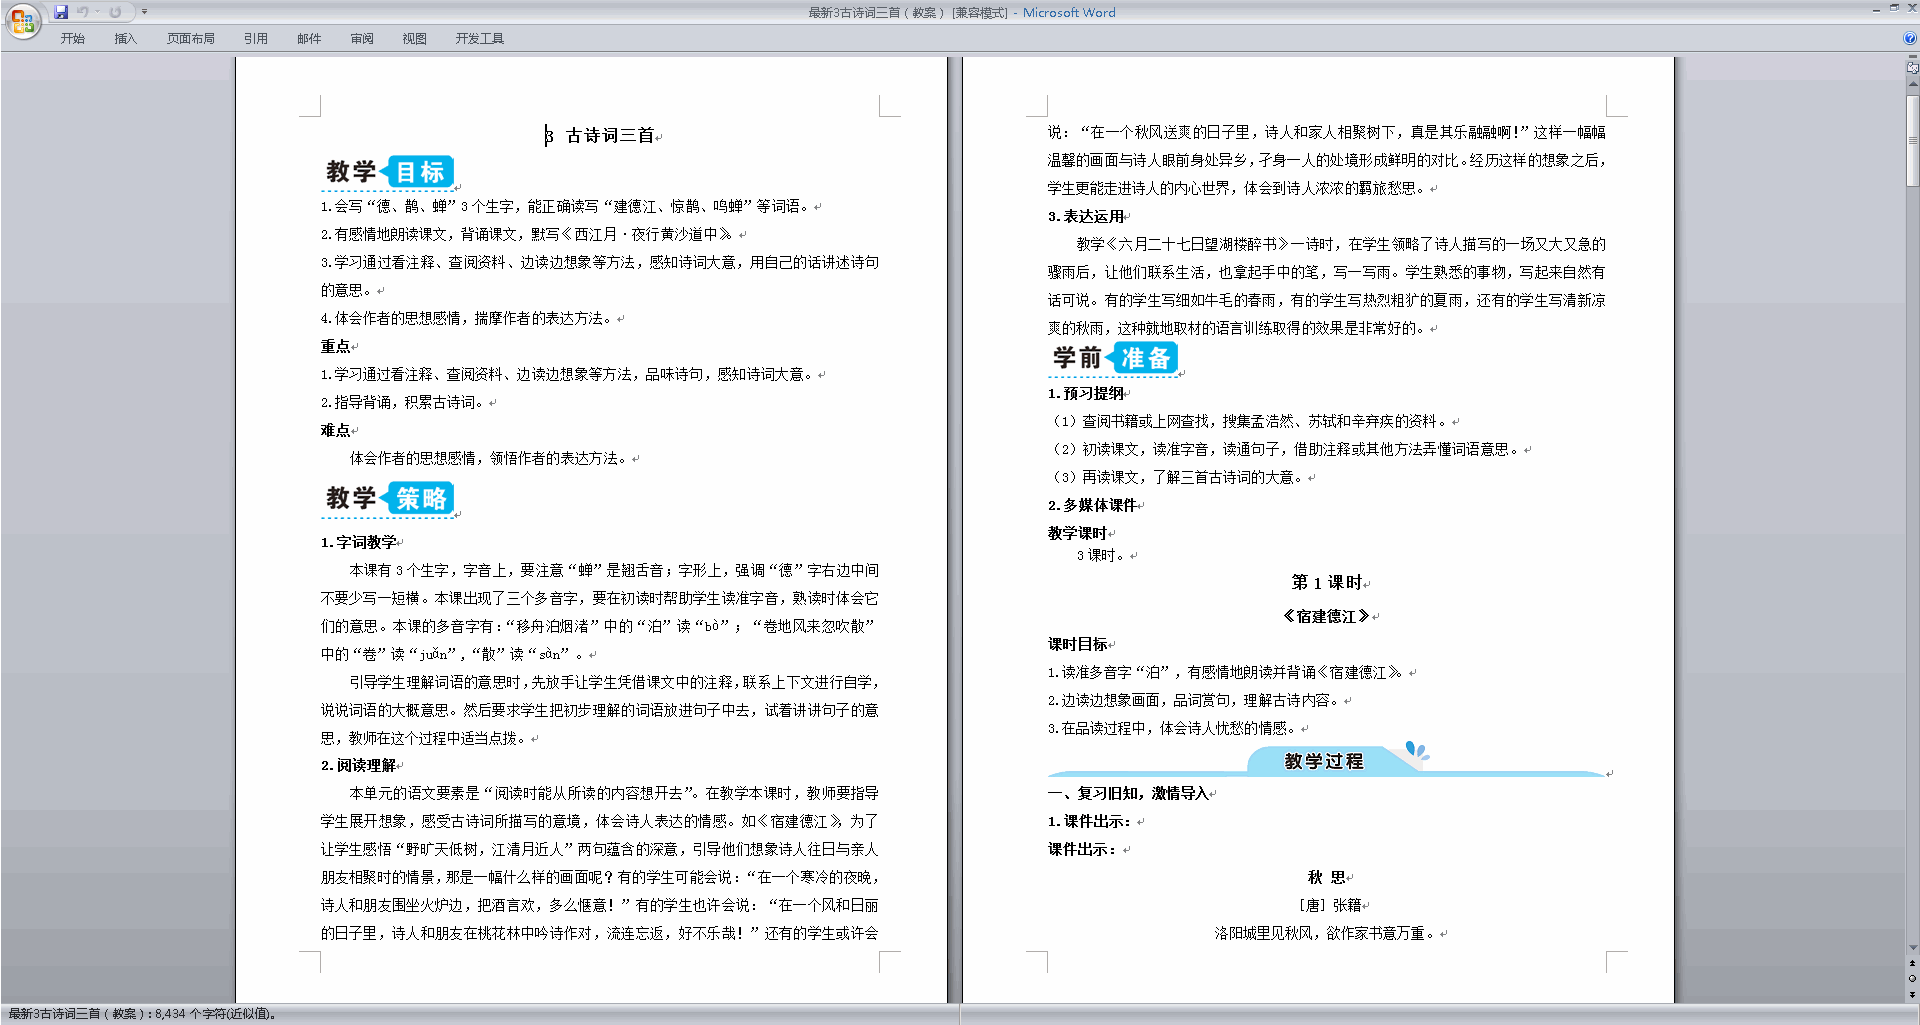Click the vertical scrollbar down arrow
The width and height of the screenshot is (1920, 1025).
click(1913, 948)
